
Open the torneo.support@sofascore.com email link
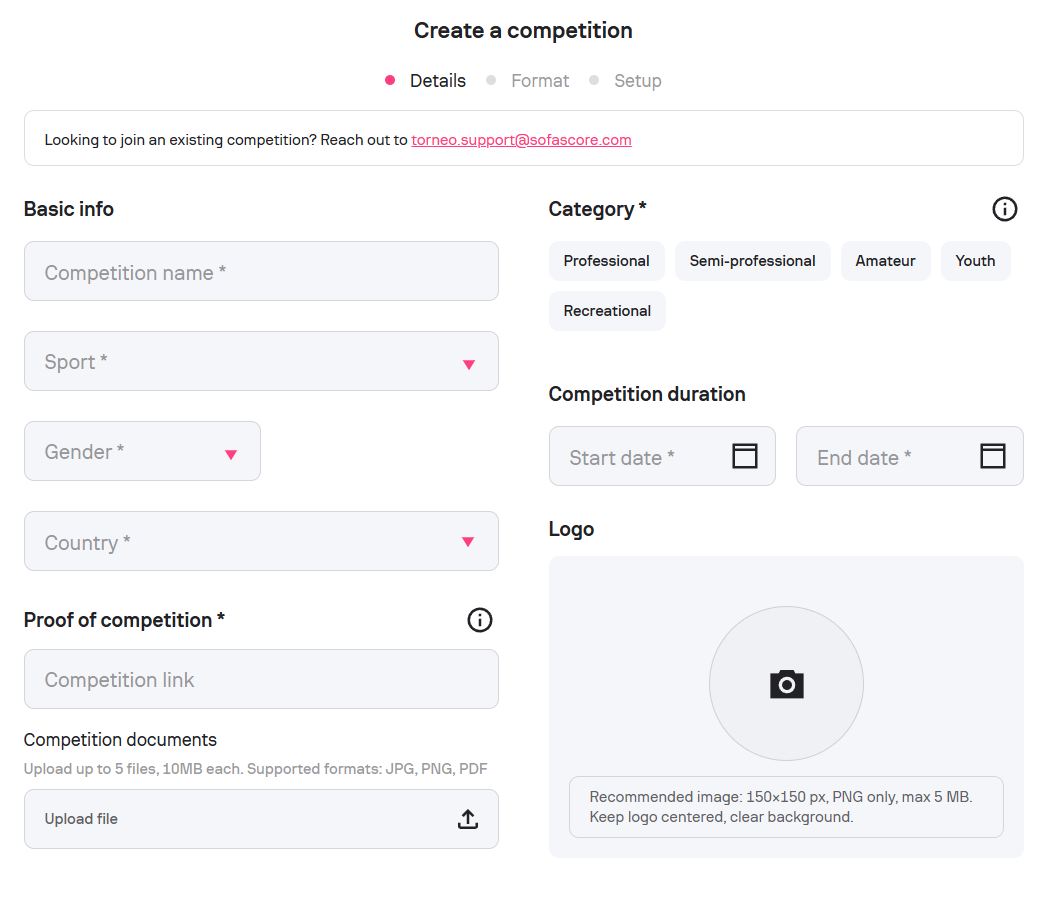click(x=521, y=140)
